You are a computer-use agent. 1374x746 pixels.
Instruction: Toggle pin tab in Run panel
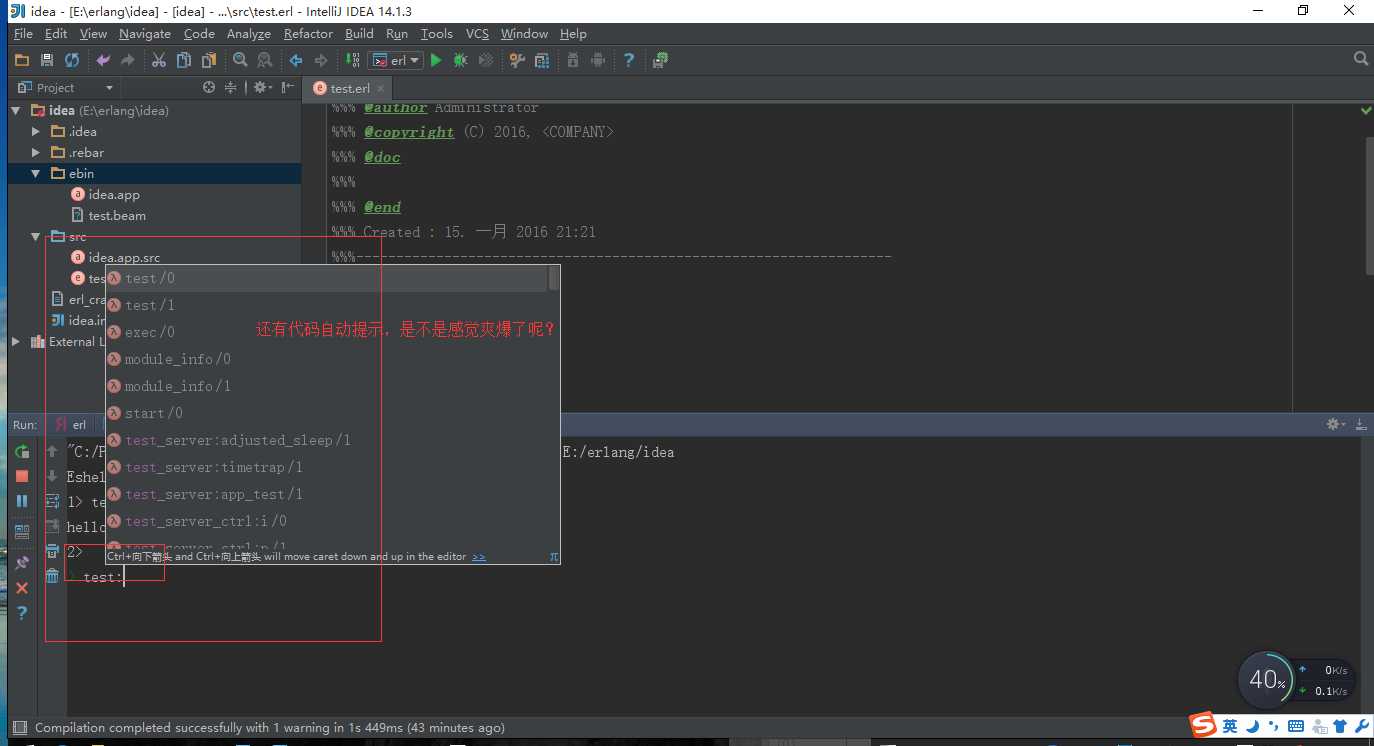(22, 563)
